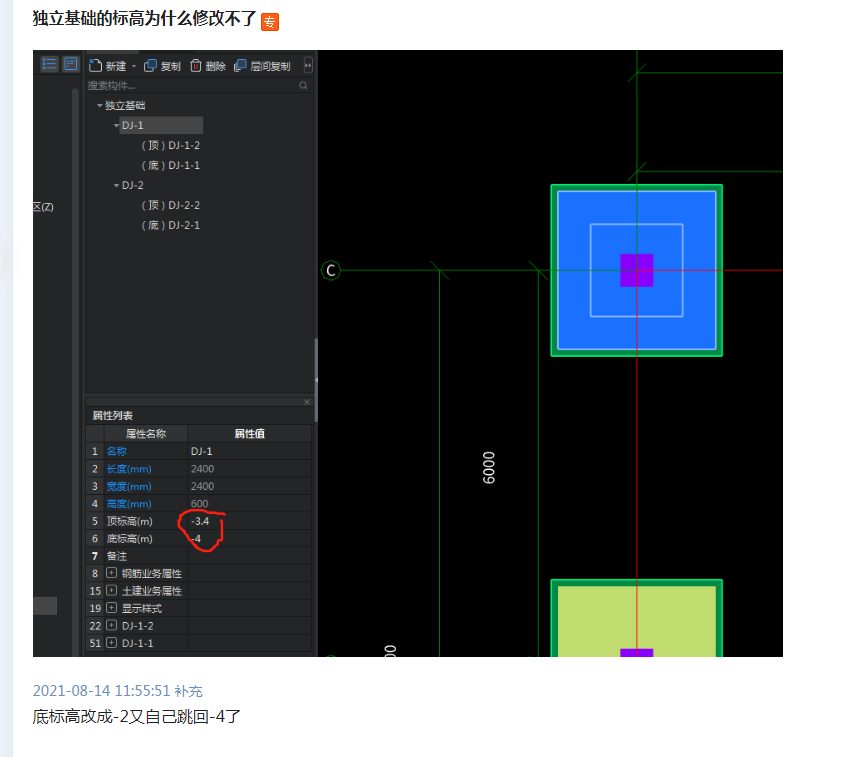Click the search magnifier icon

click(304, 86)
